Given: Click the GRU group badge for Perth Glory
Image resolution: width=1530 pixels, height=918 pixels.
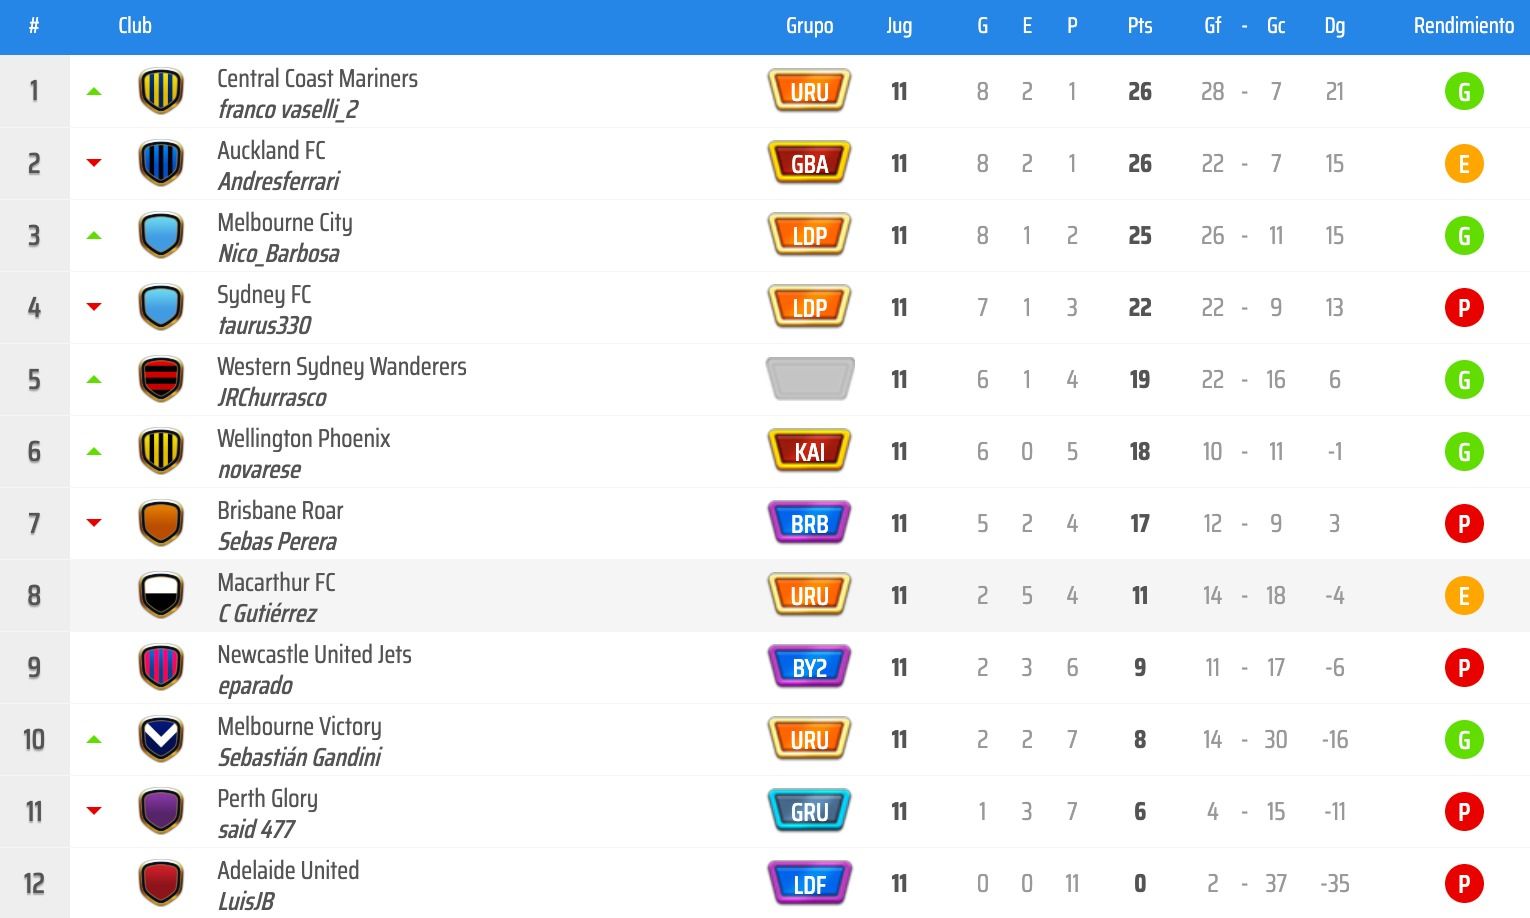Looking at the screenshot, I should 809,811.
